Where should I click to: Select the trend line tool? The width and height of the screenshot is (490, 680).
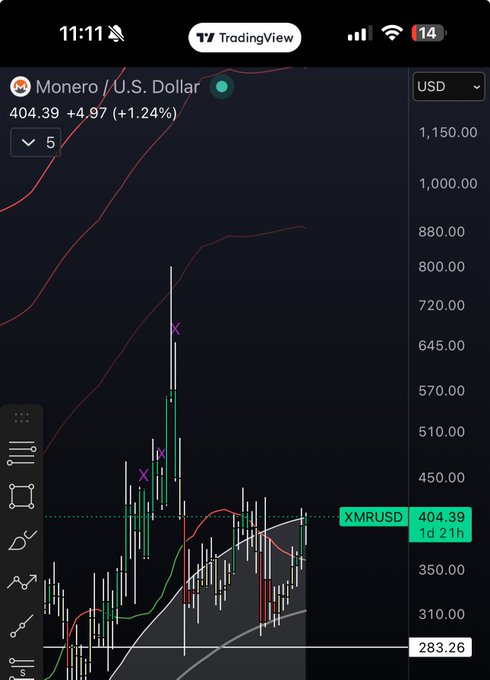22,627
